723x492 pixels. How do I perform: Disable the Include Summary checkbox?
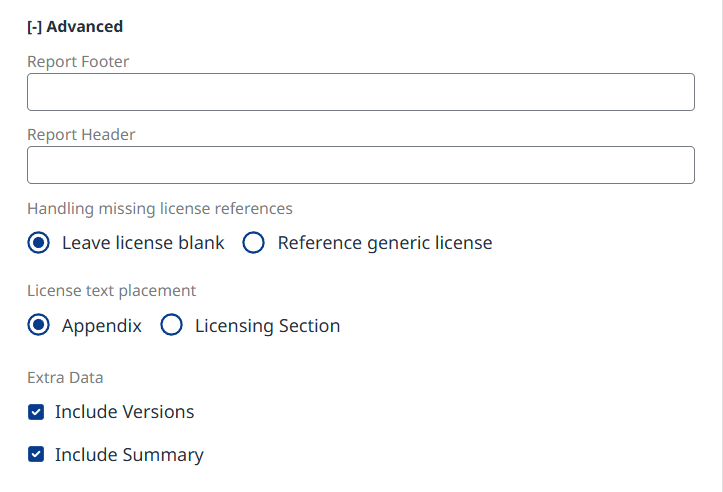[36, 455]
